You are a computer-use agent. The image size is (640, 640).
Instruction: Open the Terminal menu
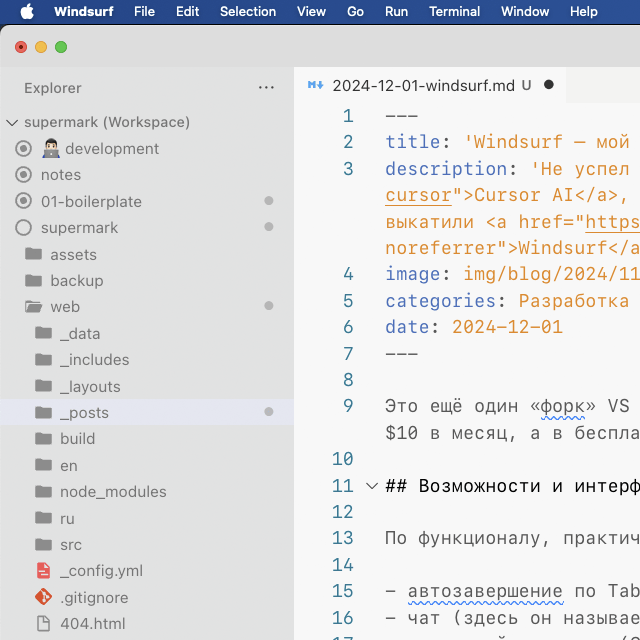point(454,11)
